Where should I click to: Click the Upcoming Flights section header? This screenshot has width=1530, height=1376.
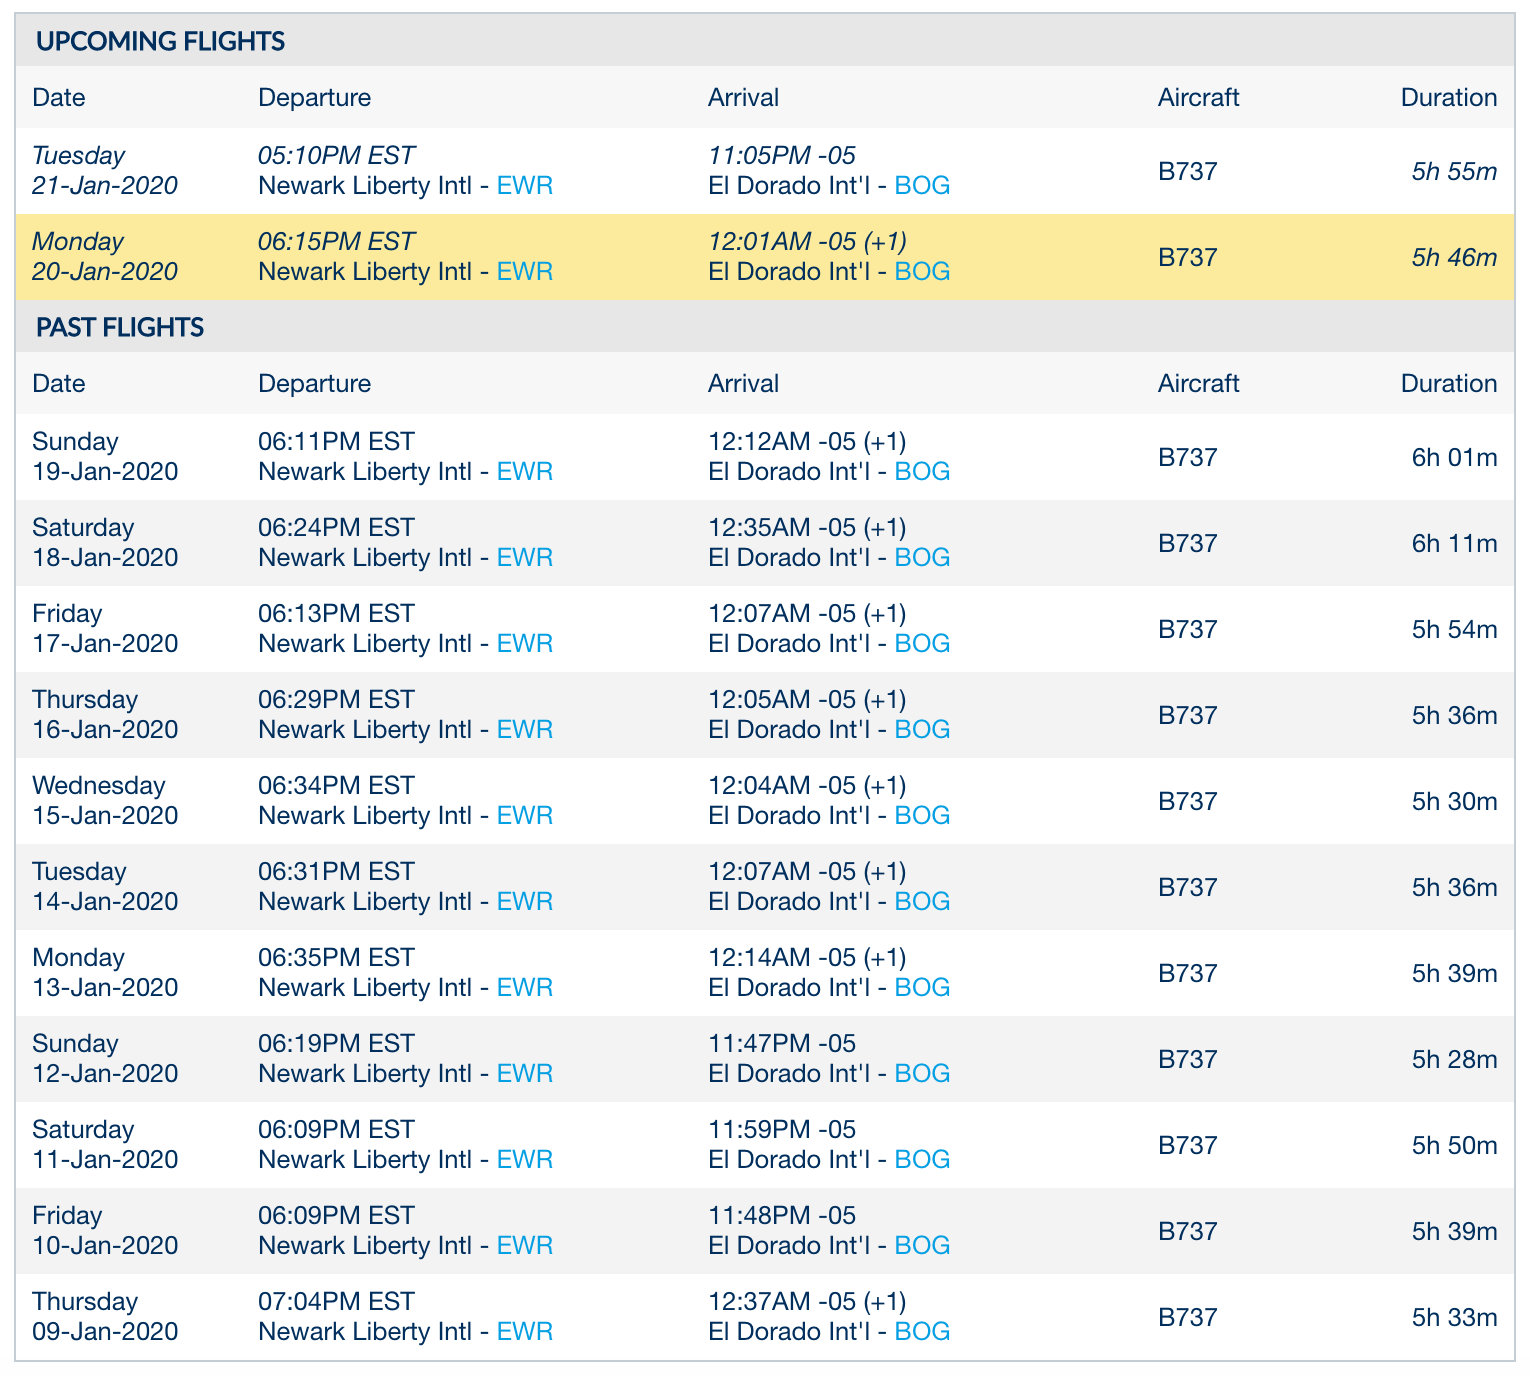pyautogui.click(x=160, y=41)
